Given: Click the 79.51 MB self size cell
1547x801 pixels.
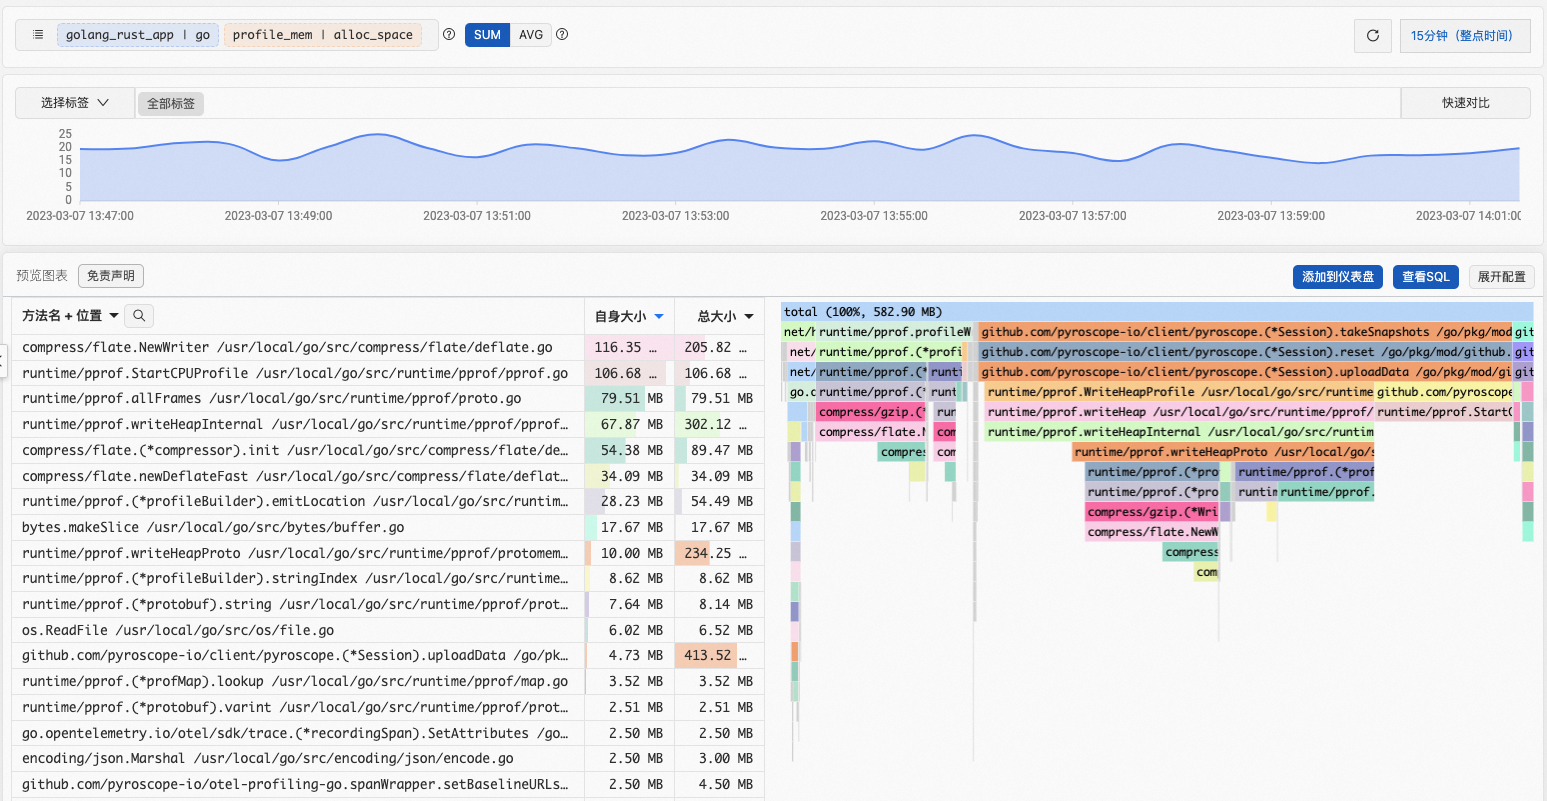Looking at the screenshot, I should coord(629,399).
